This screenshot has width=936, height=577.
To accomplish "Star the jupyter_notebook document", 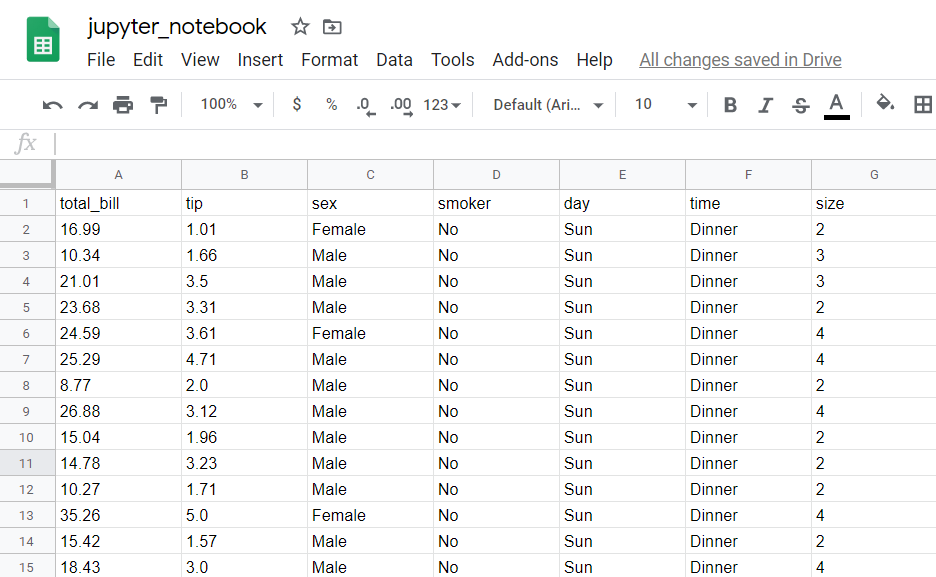I will coord(300,26).
